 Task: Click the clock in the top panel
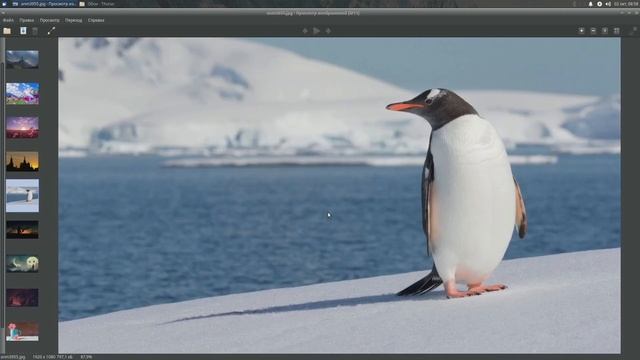point(626,4)
